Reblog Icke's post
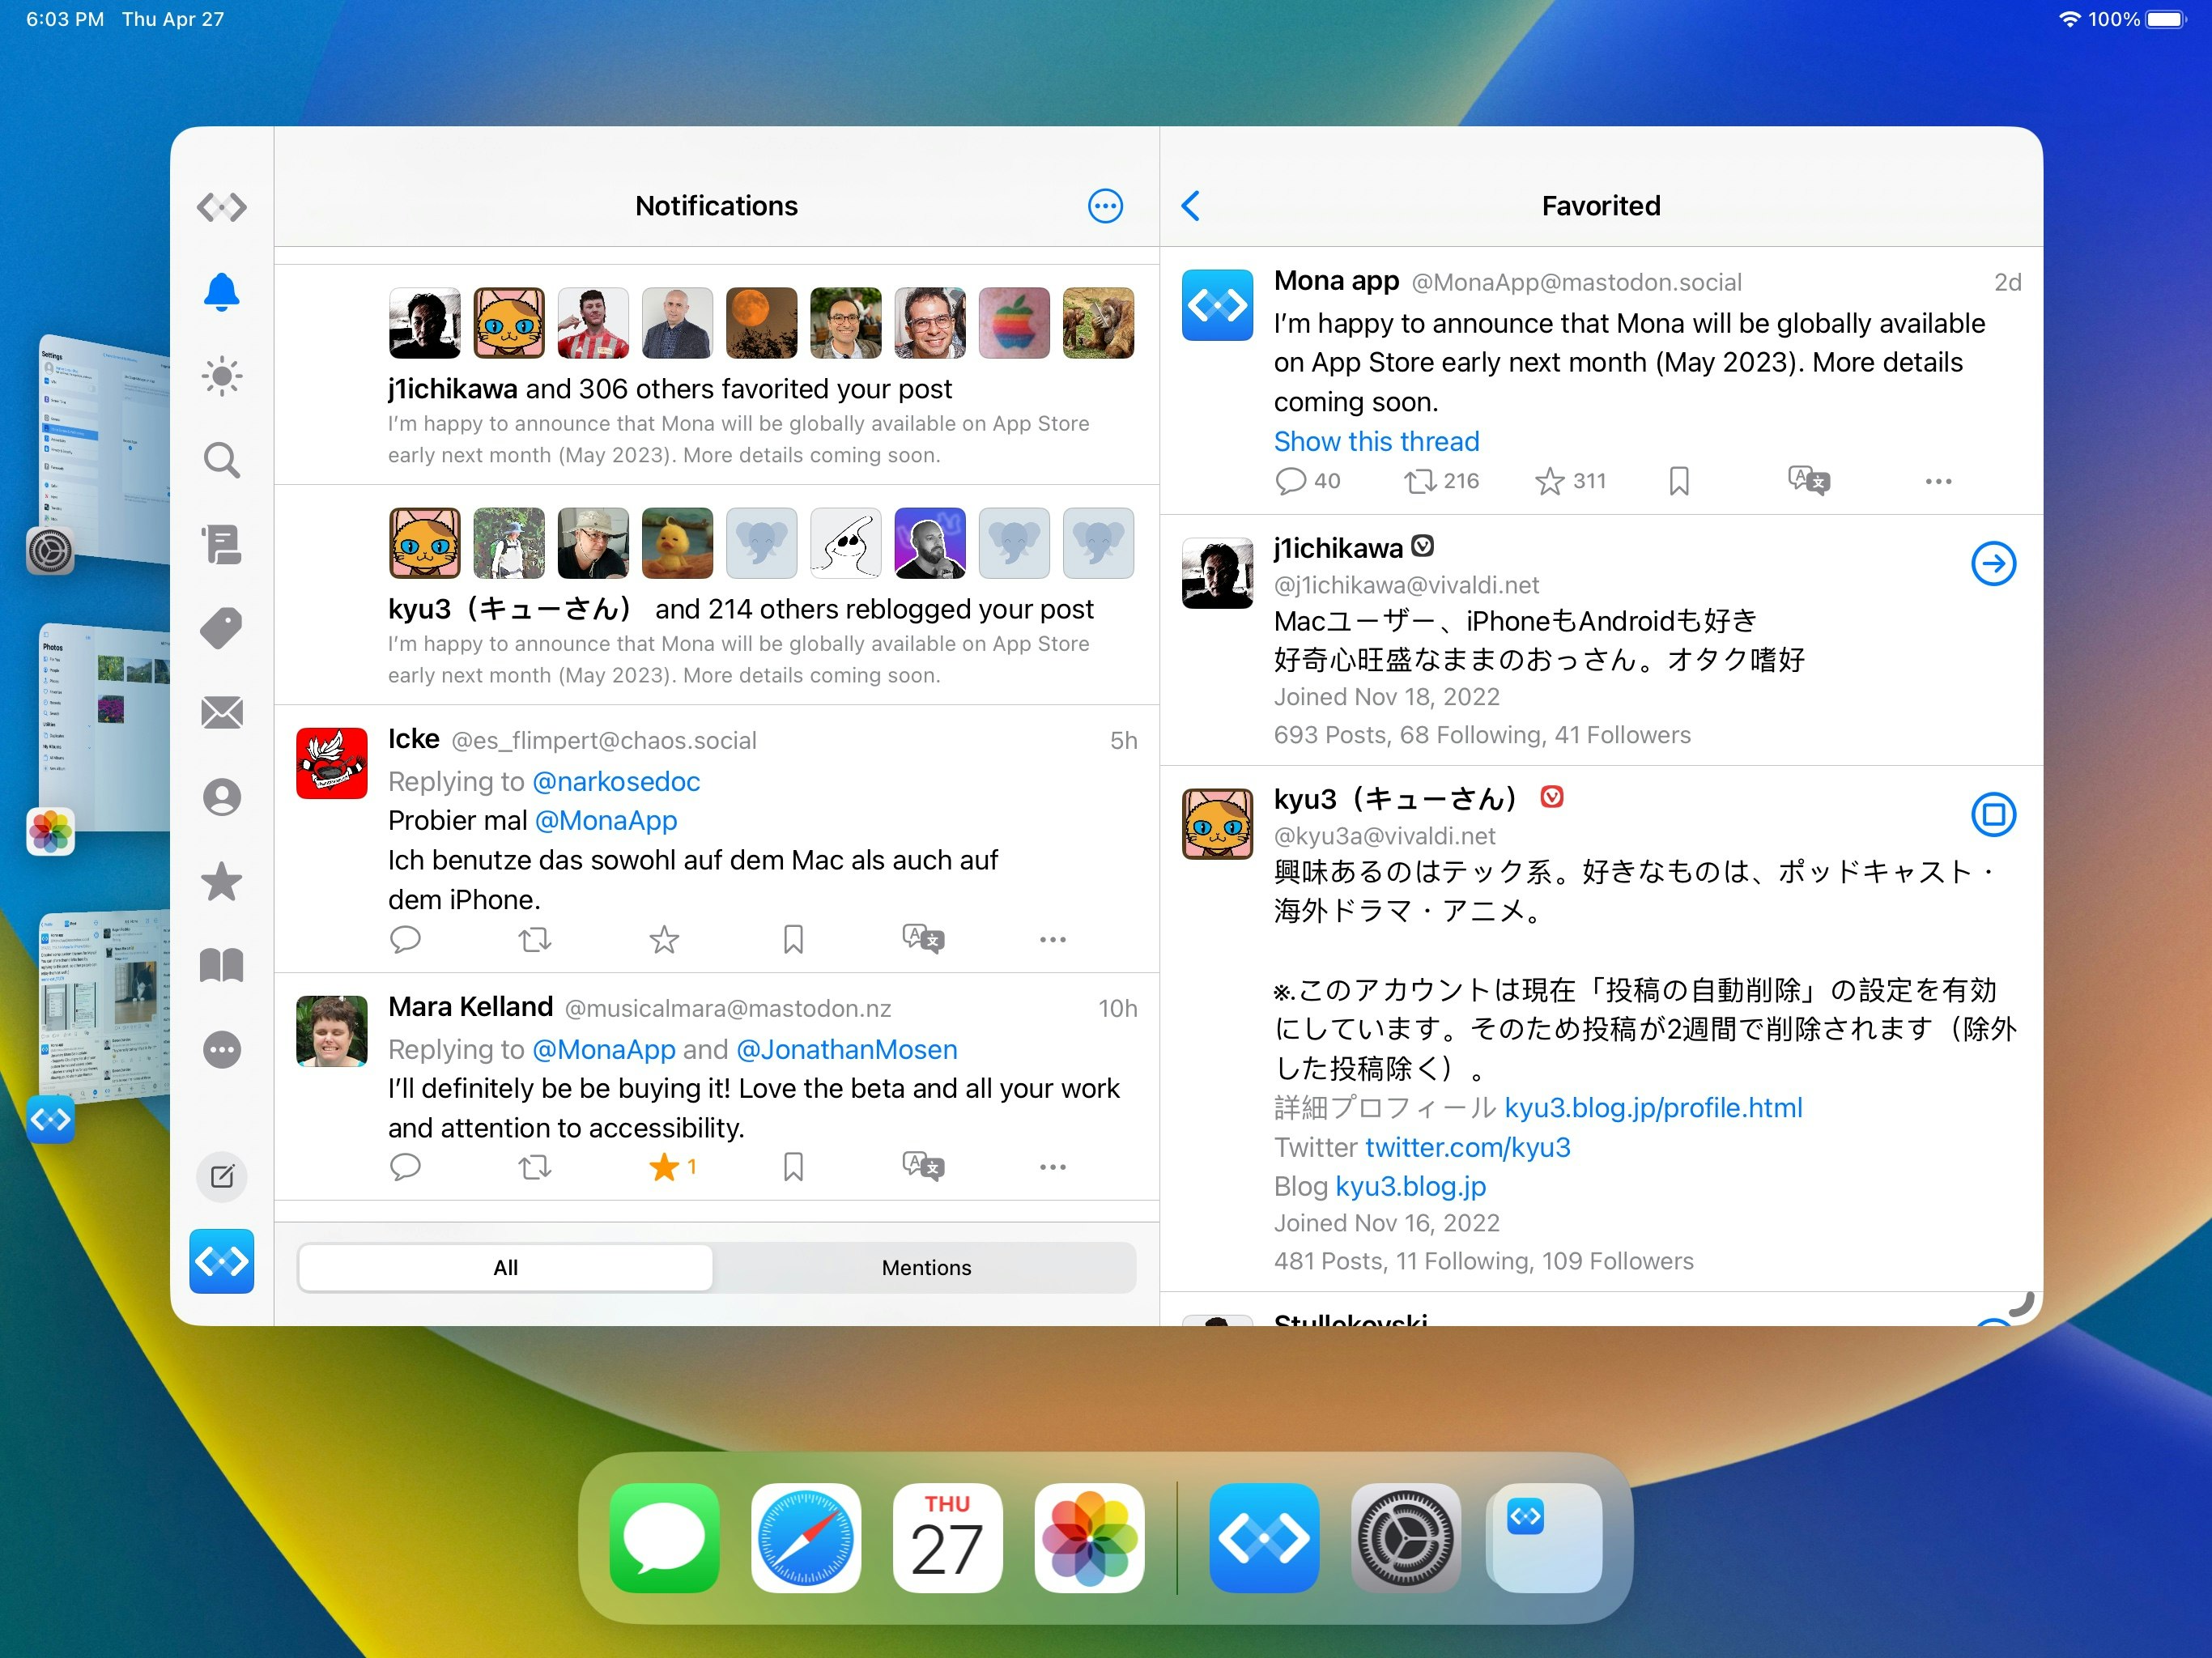The height and width of the screenshot is (1658, 2212). coord(535,939)
